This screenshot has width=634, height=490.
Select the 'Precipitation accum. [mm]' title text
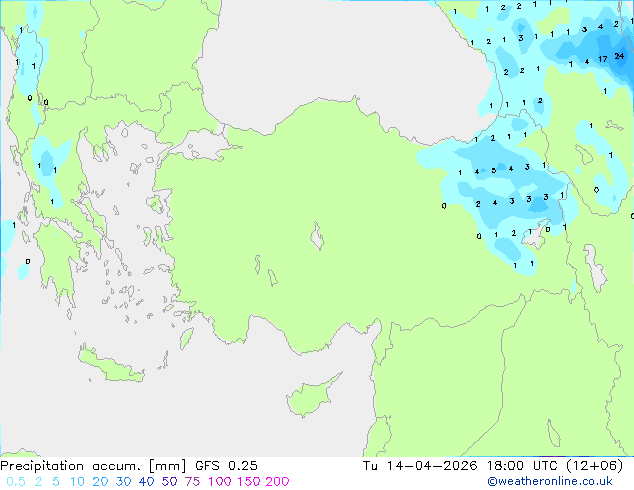tap(93, 466)
